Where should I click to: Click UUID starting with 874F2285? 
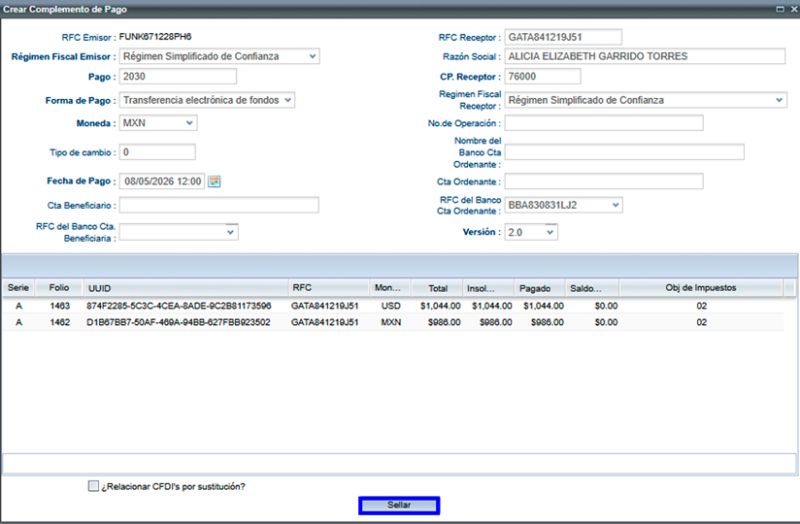(x=179, y=306)
